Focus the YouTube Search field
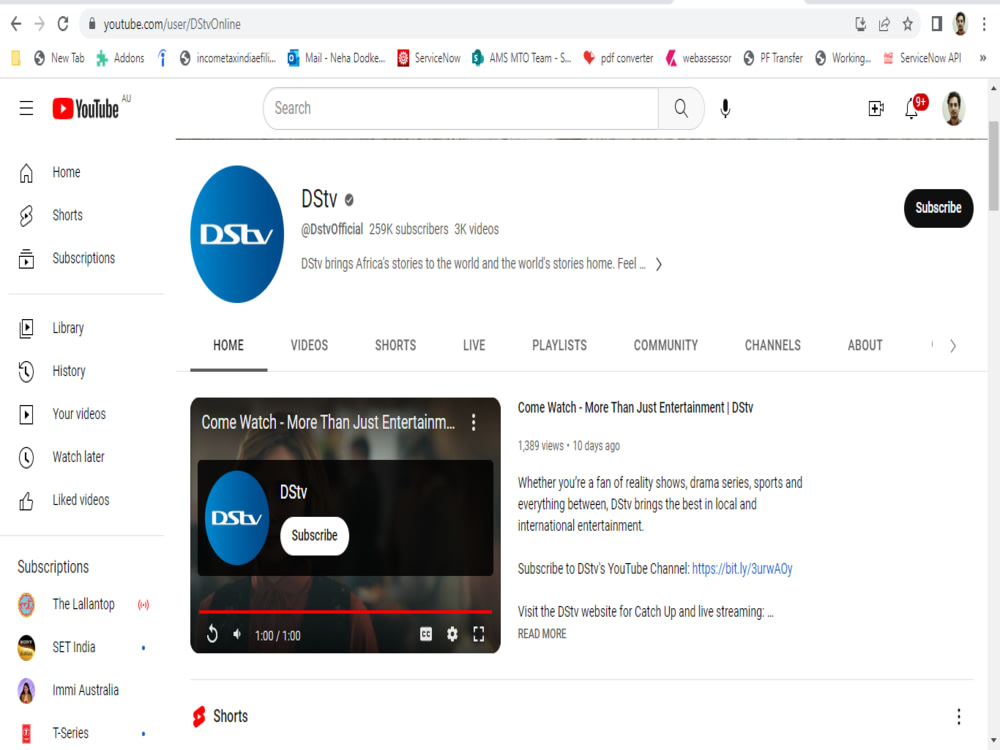1000x750 pixels. tap(461, 108)
